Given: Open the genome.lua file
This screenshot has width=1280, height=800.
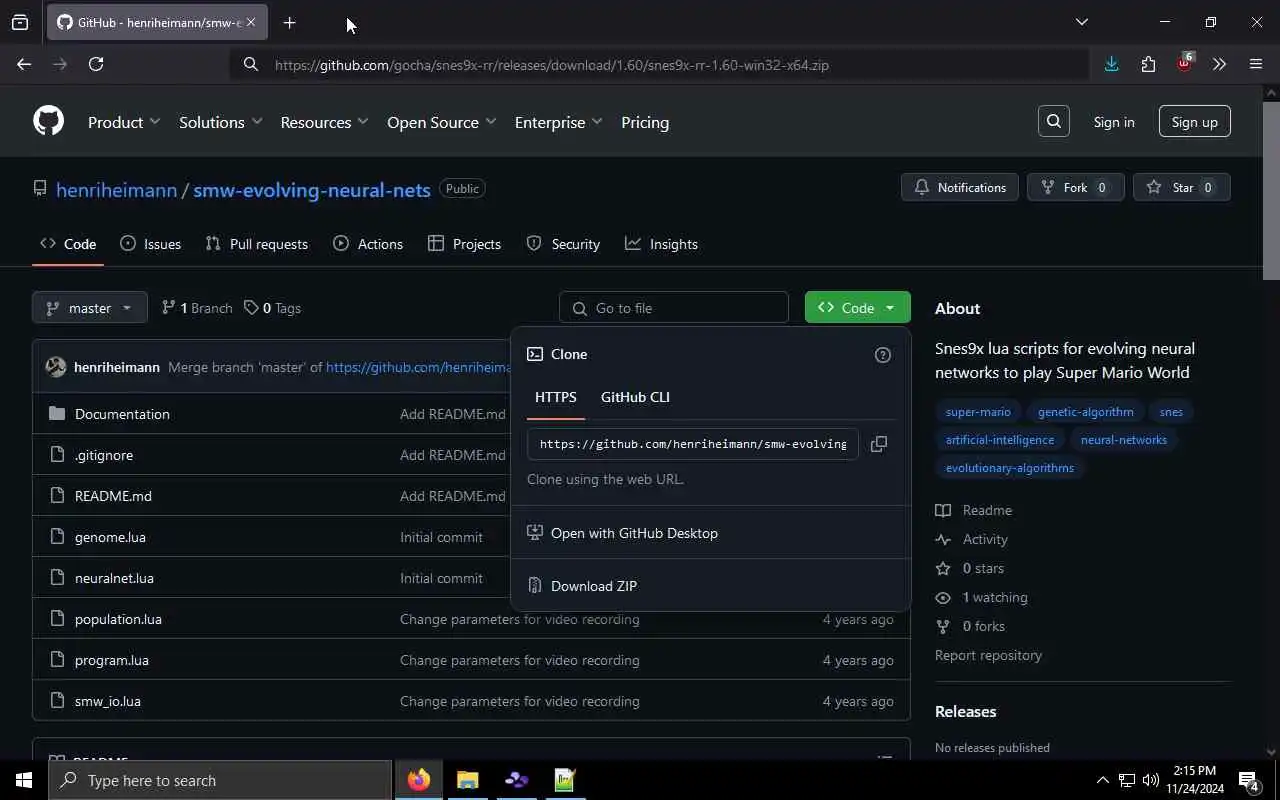Looking at the screenshot, I should (110, 537).
